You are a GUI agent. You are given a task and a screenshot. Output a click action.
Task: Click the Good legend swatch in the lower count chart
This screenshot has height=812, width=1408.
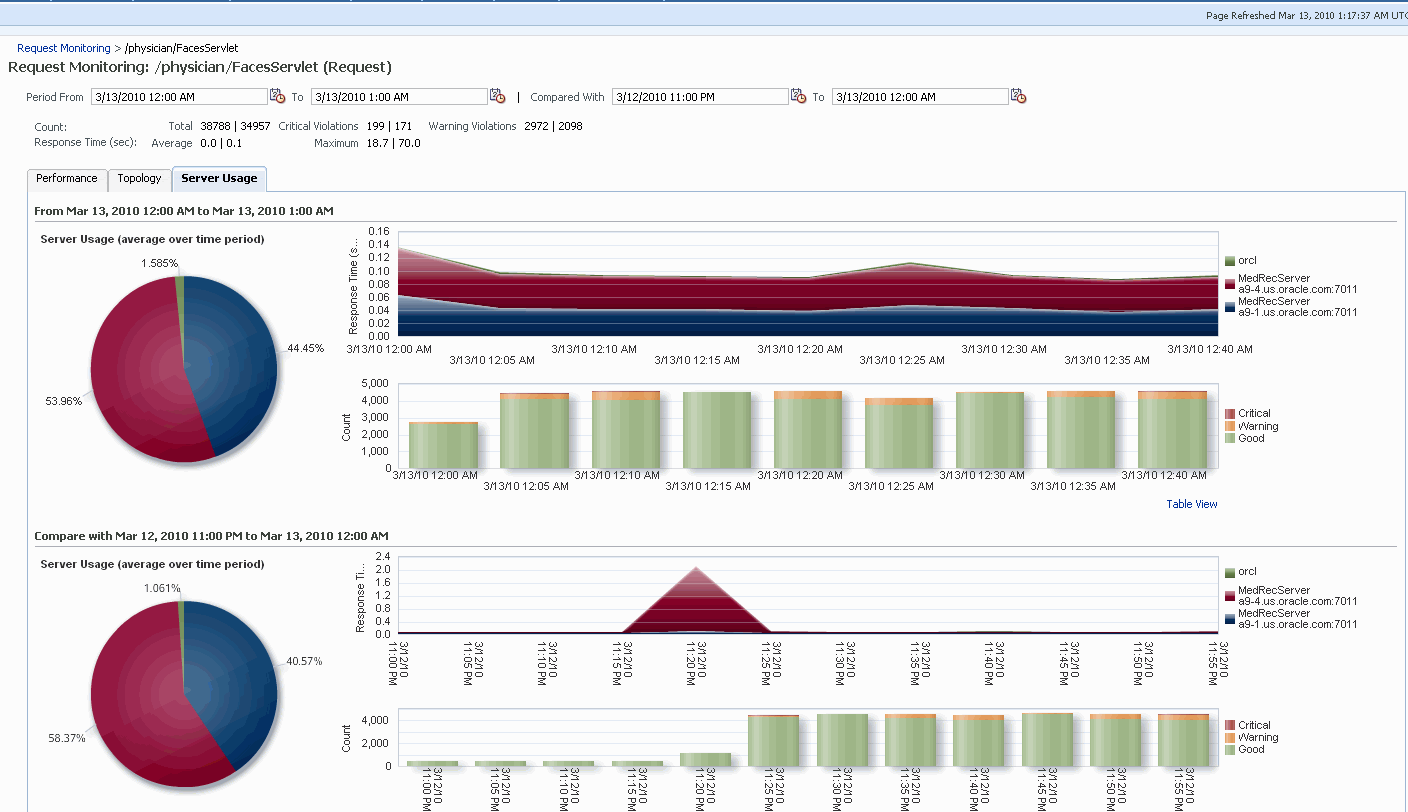tap(1230, 750)
